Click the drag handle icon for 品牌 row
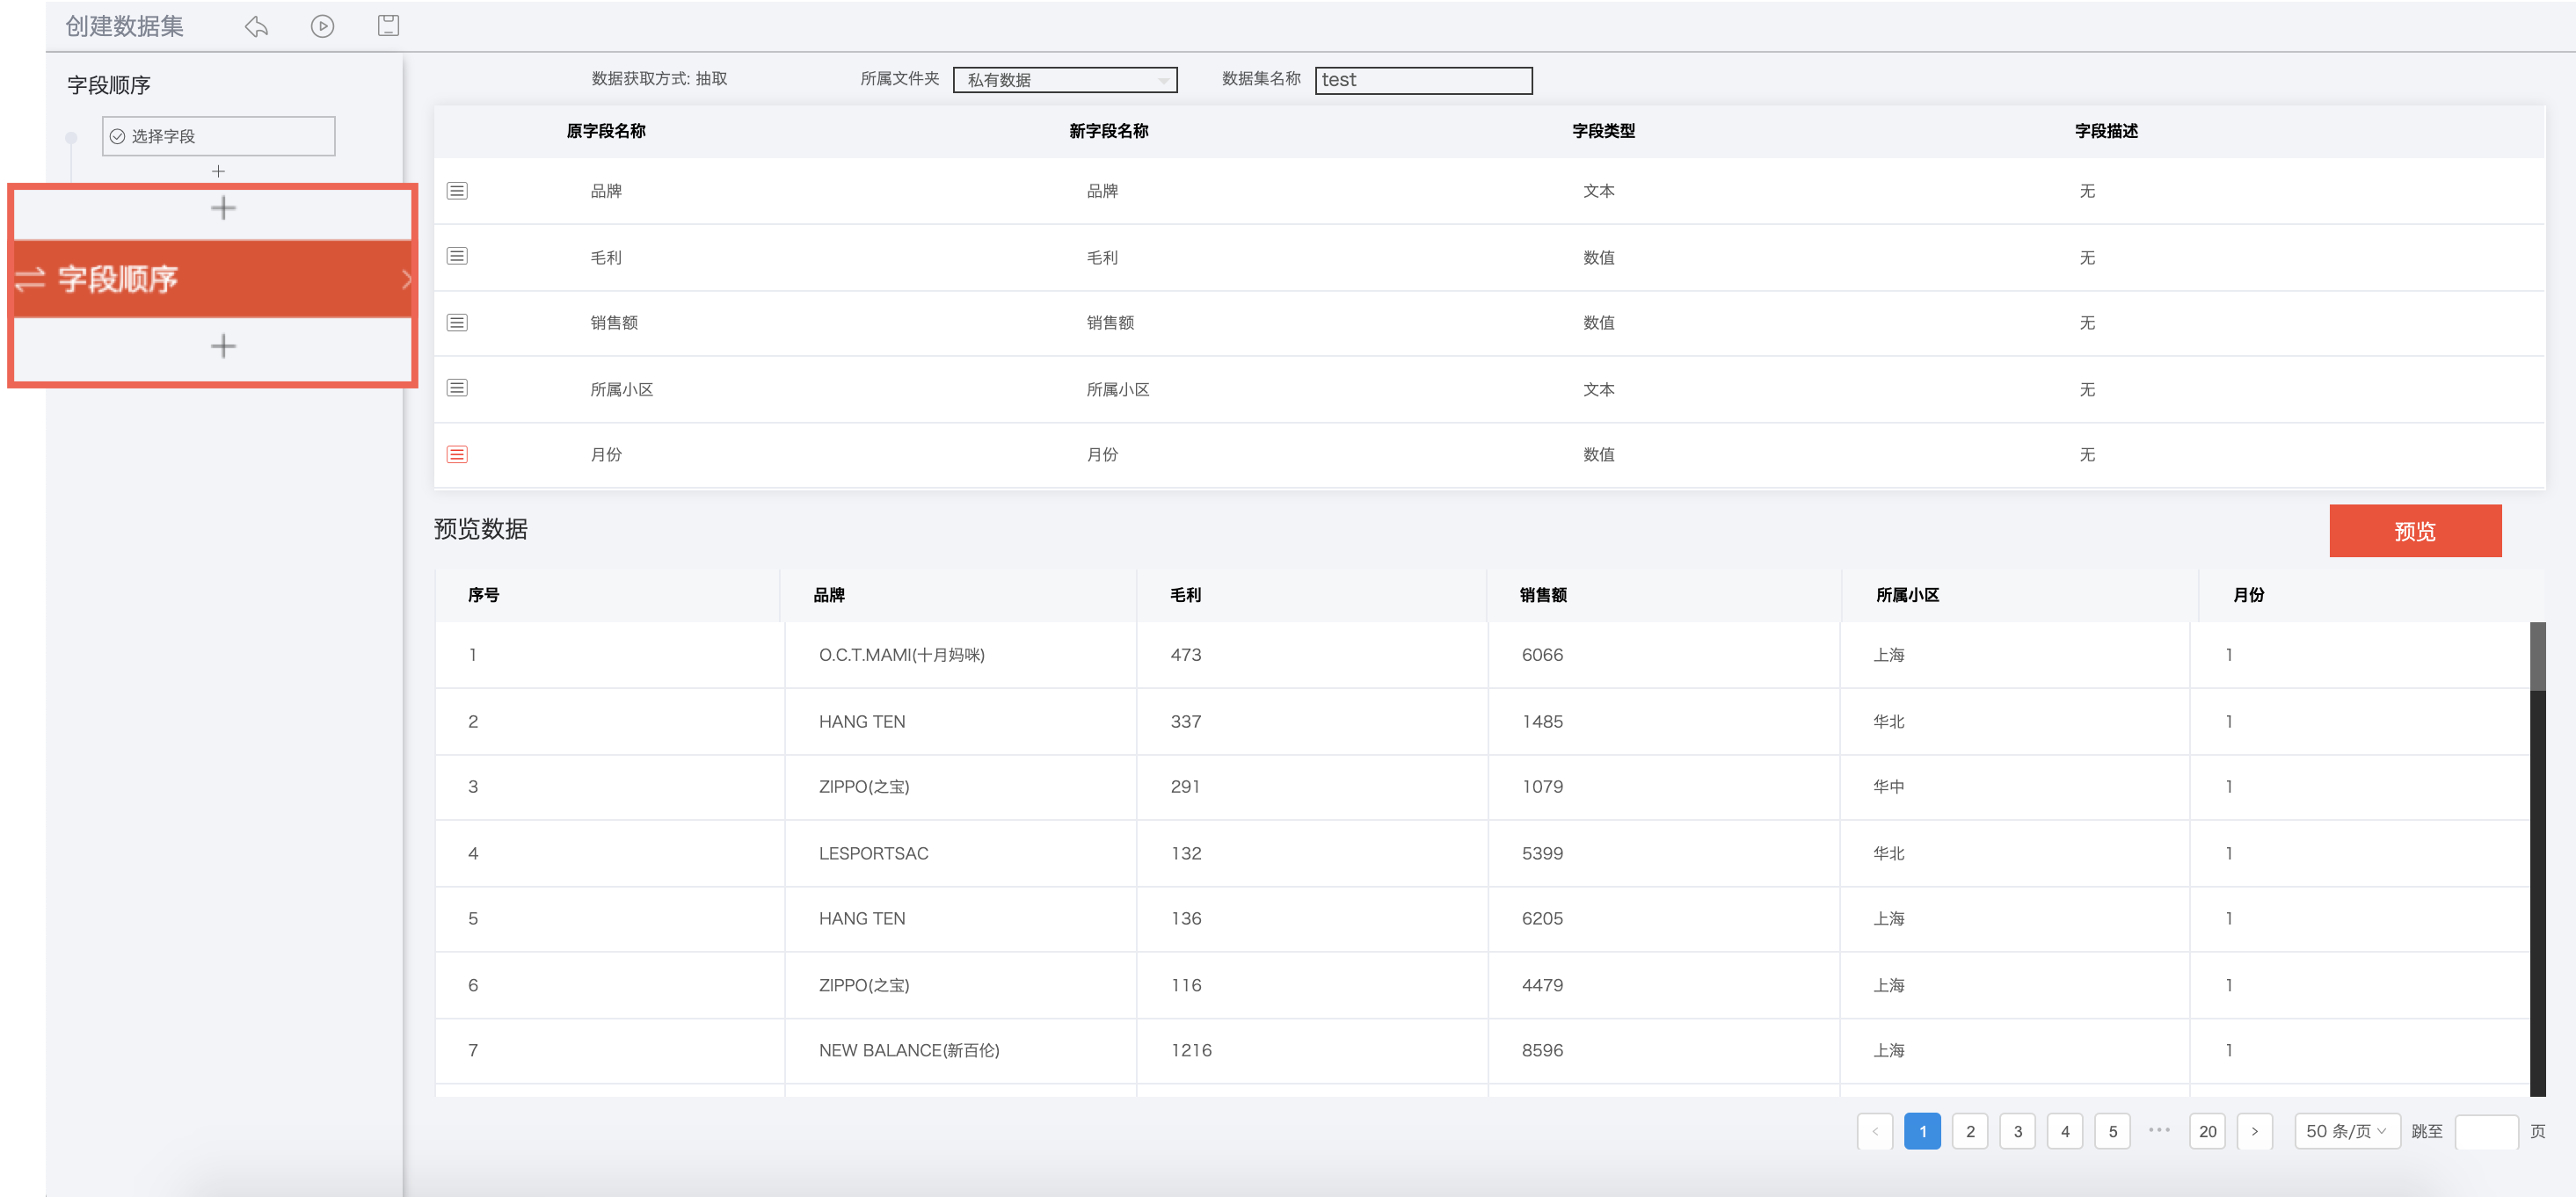2576x1197 pixels. pos(457,191)
